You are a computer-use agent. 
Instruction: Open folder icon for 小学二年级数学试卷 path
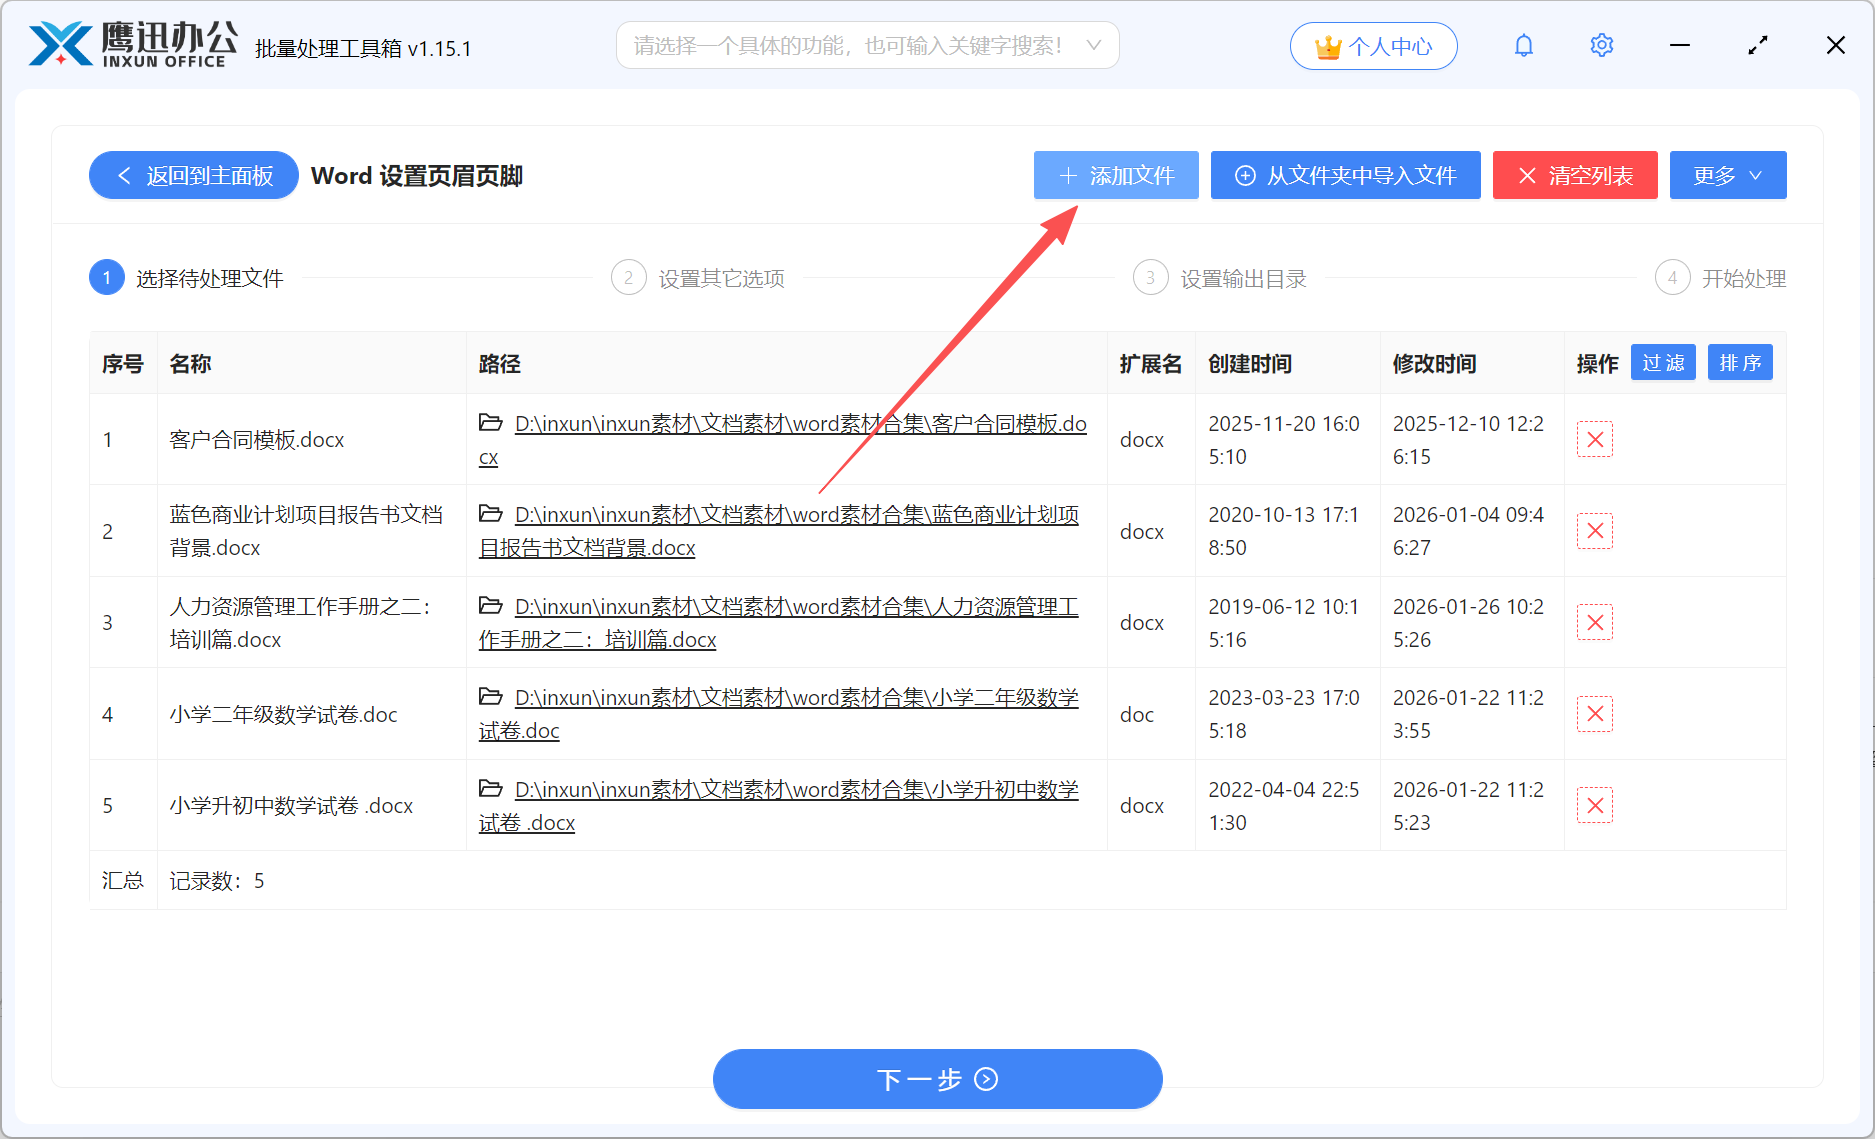(x=490, y=696)
